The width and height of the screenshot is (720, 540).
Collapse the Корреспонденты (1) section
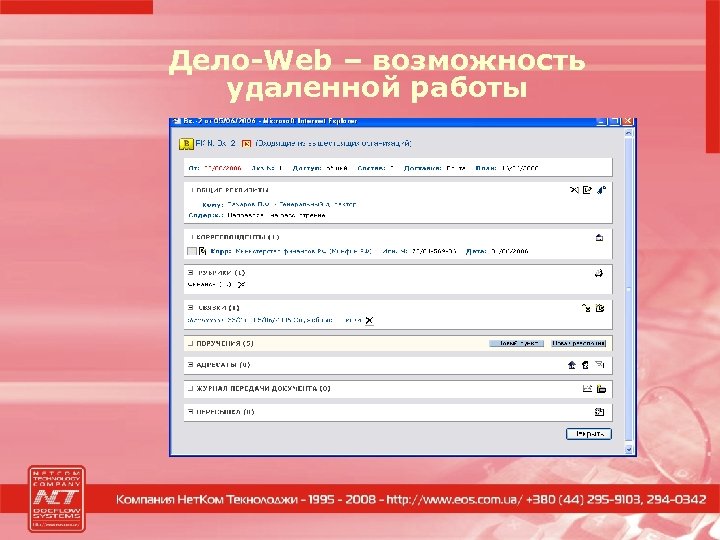point(191,237)
